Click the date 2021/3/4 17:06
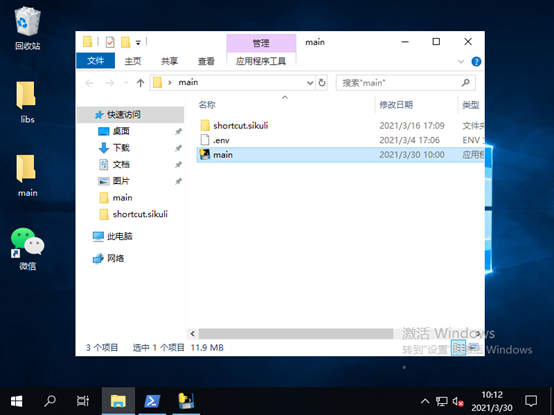 [409, 140]
